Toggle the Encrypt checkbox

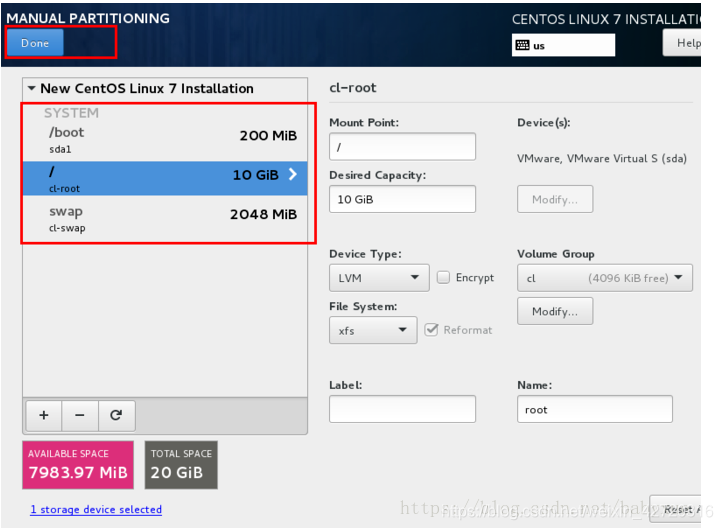click(443, 277)
